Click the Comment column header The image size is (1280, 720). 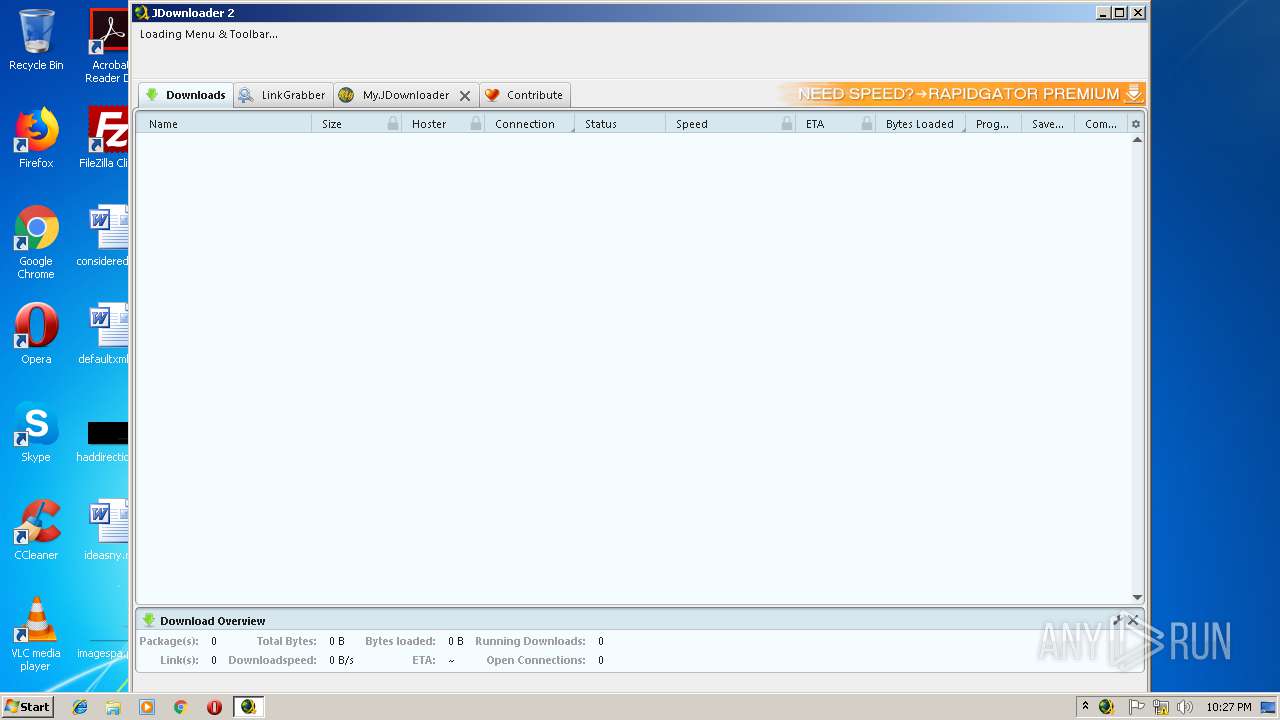coord(1101,124)
